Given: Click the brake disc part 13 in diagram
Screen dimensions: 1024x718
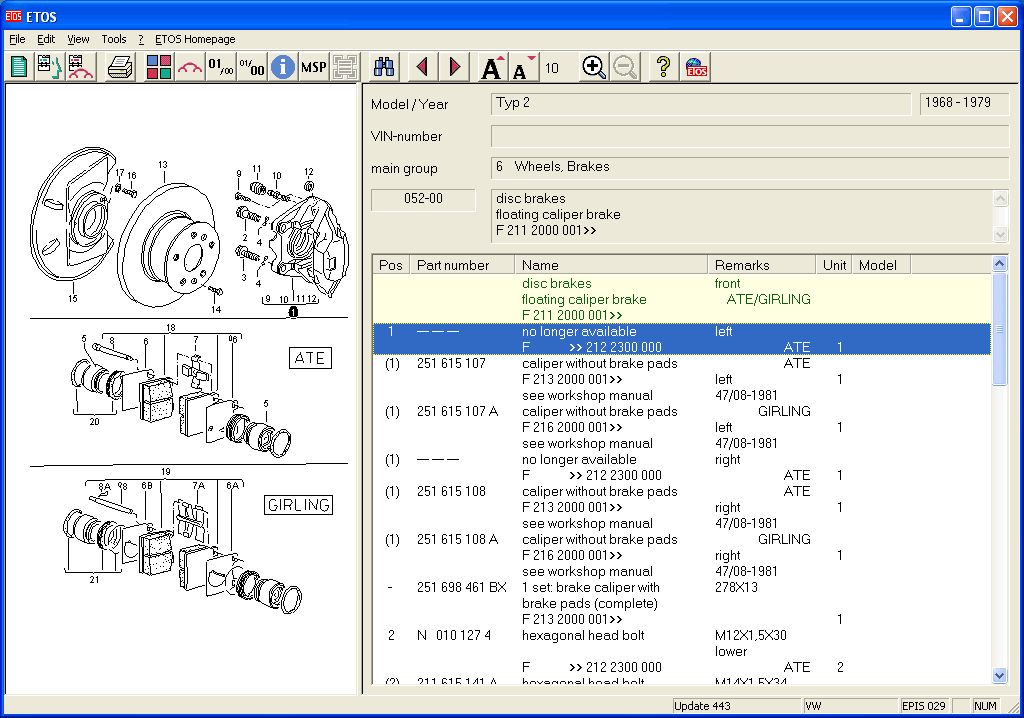Looking at the screenshot, I should click(168, 245).
